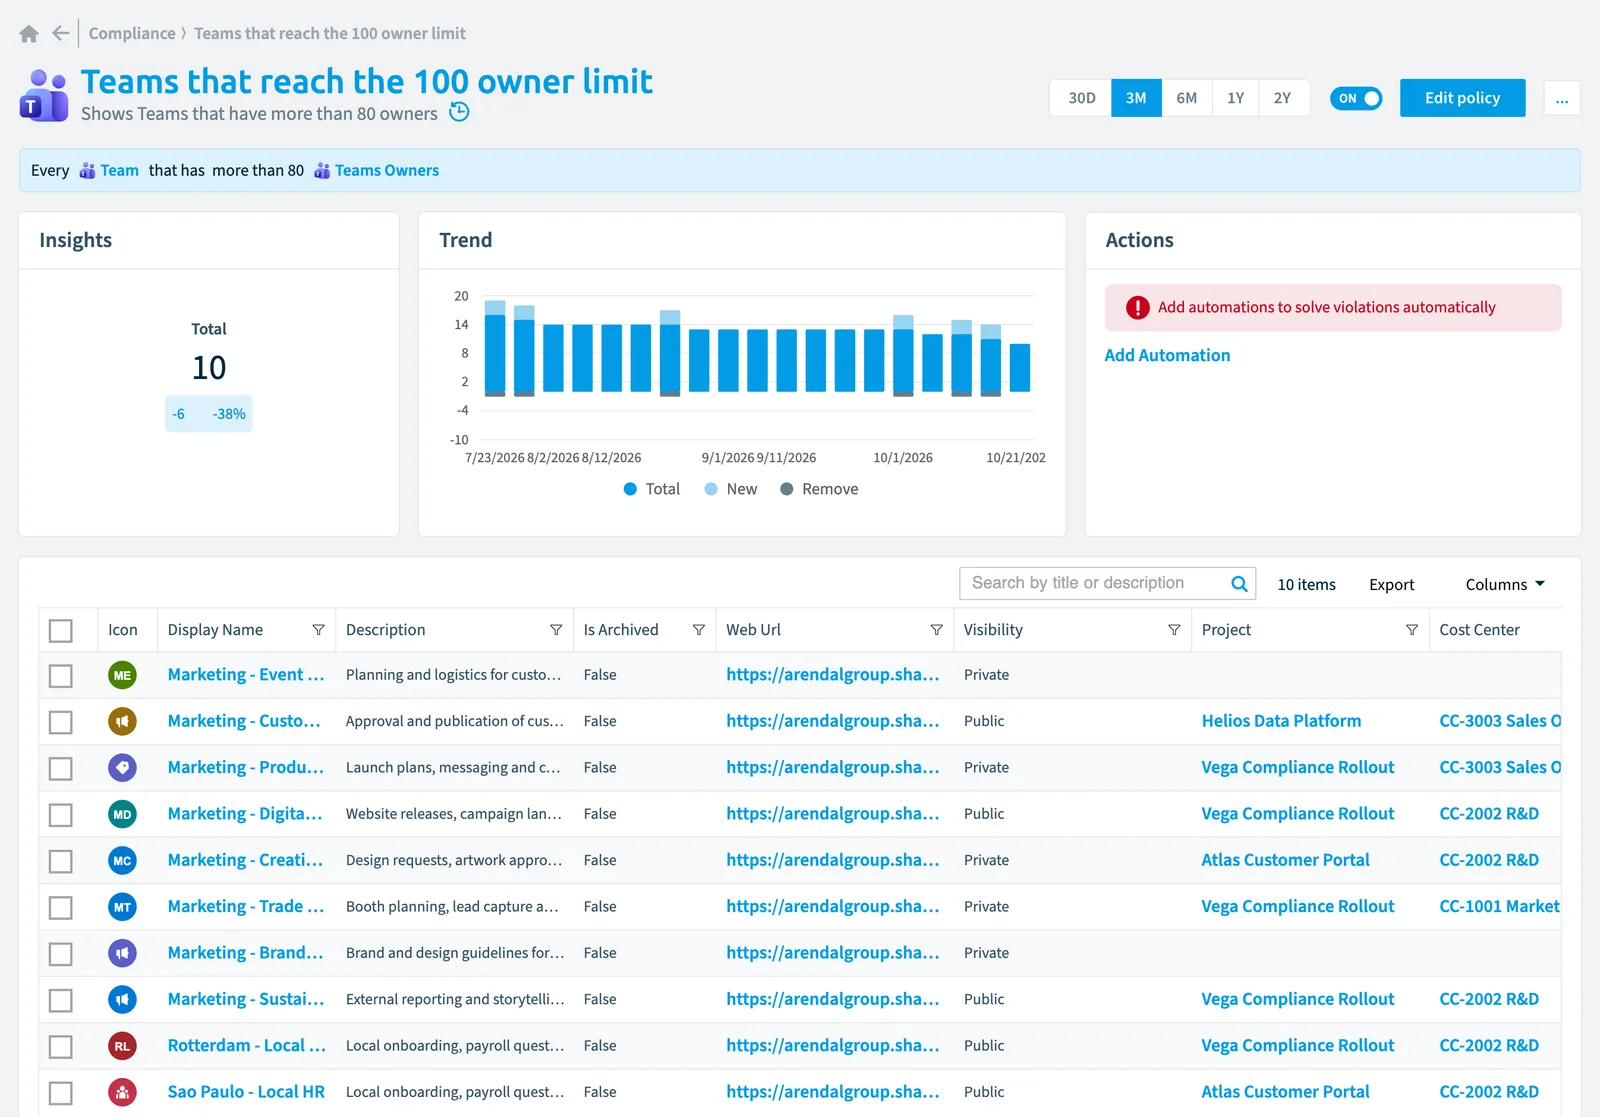Click the Edit policy button
The width and height of the screenshot is (1600, 1117).
tap(1462, 98)
